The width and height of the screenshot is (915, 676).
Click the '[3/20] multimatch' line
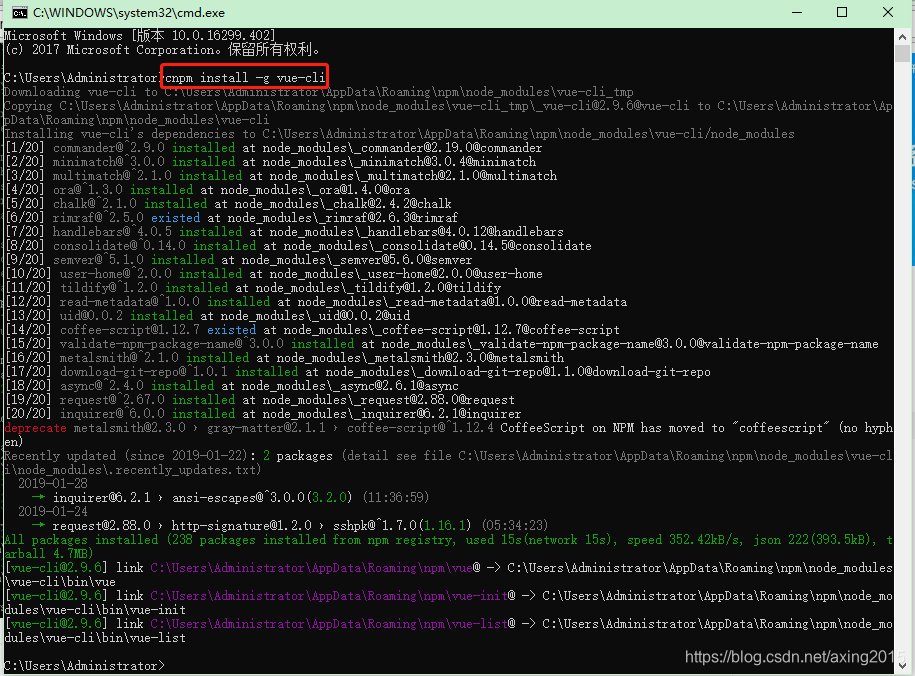pos(281,176)
